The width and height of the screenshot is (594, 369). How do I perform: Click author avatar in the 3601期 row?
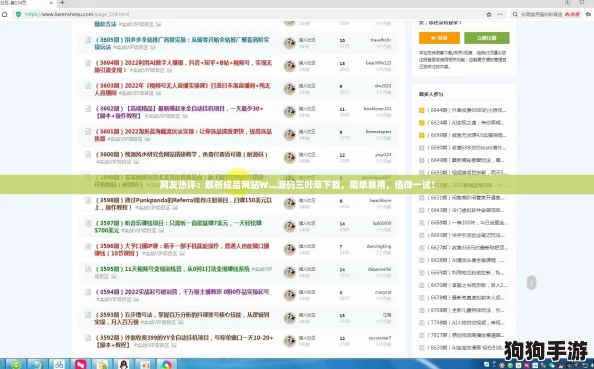(x=289, y=134)
